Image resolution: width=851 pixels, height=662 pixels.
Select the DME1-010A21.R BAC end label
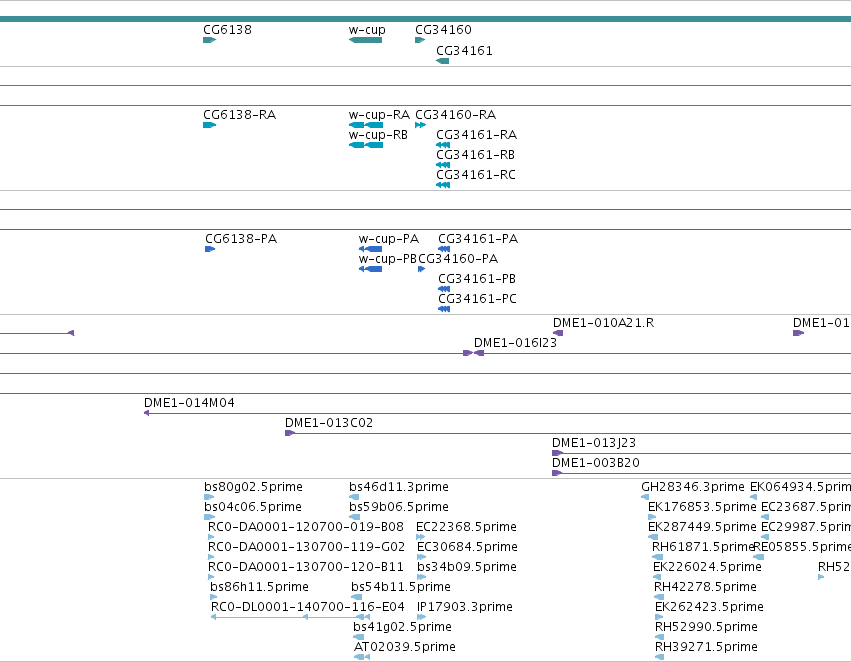(604, 323)
